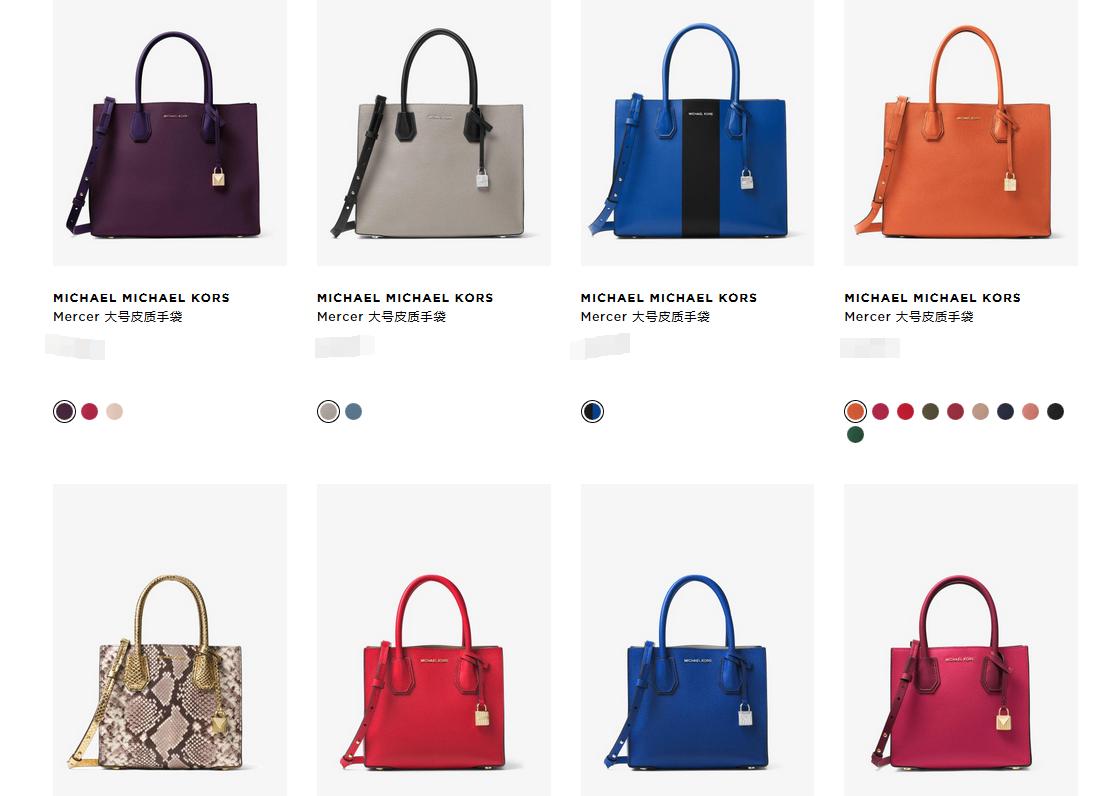The width and height of the screenshot is (1096, 796).
Task: Open the purple Mercer tote product image
Action: 170,133
